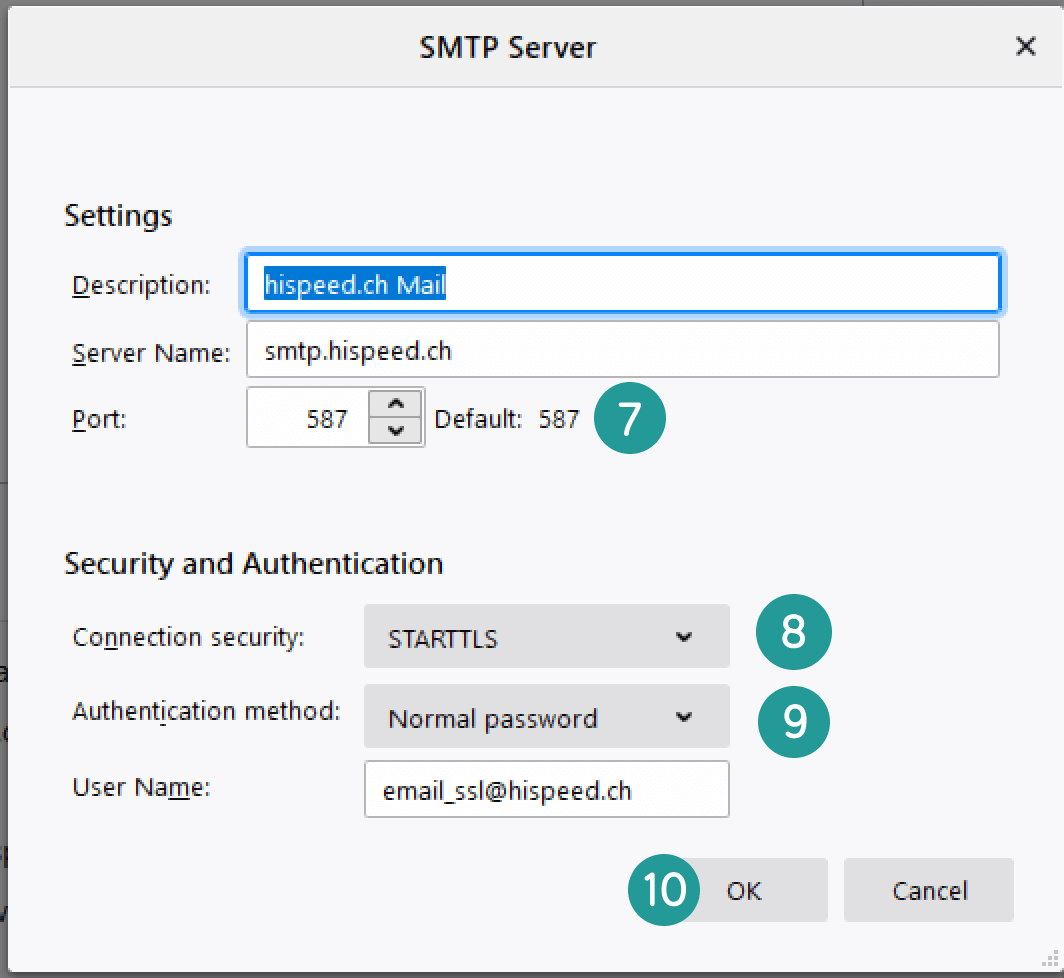Open the Connection security dropdown STARTTLS
The image size is (1064, 978).
(546, 637)
